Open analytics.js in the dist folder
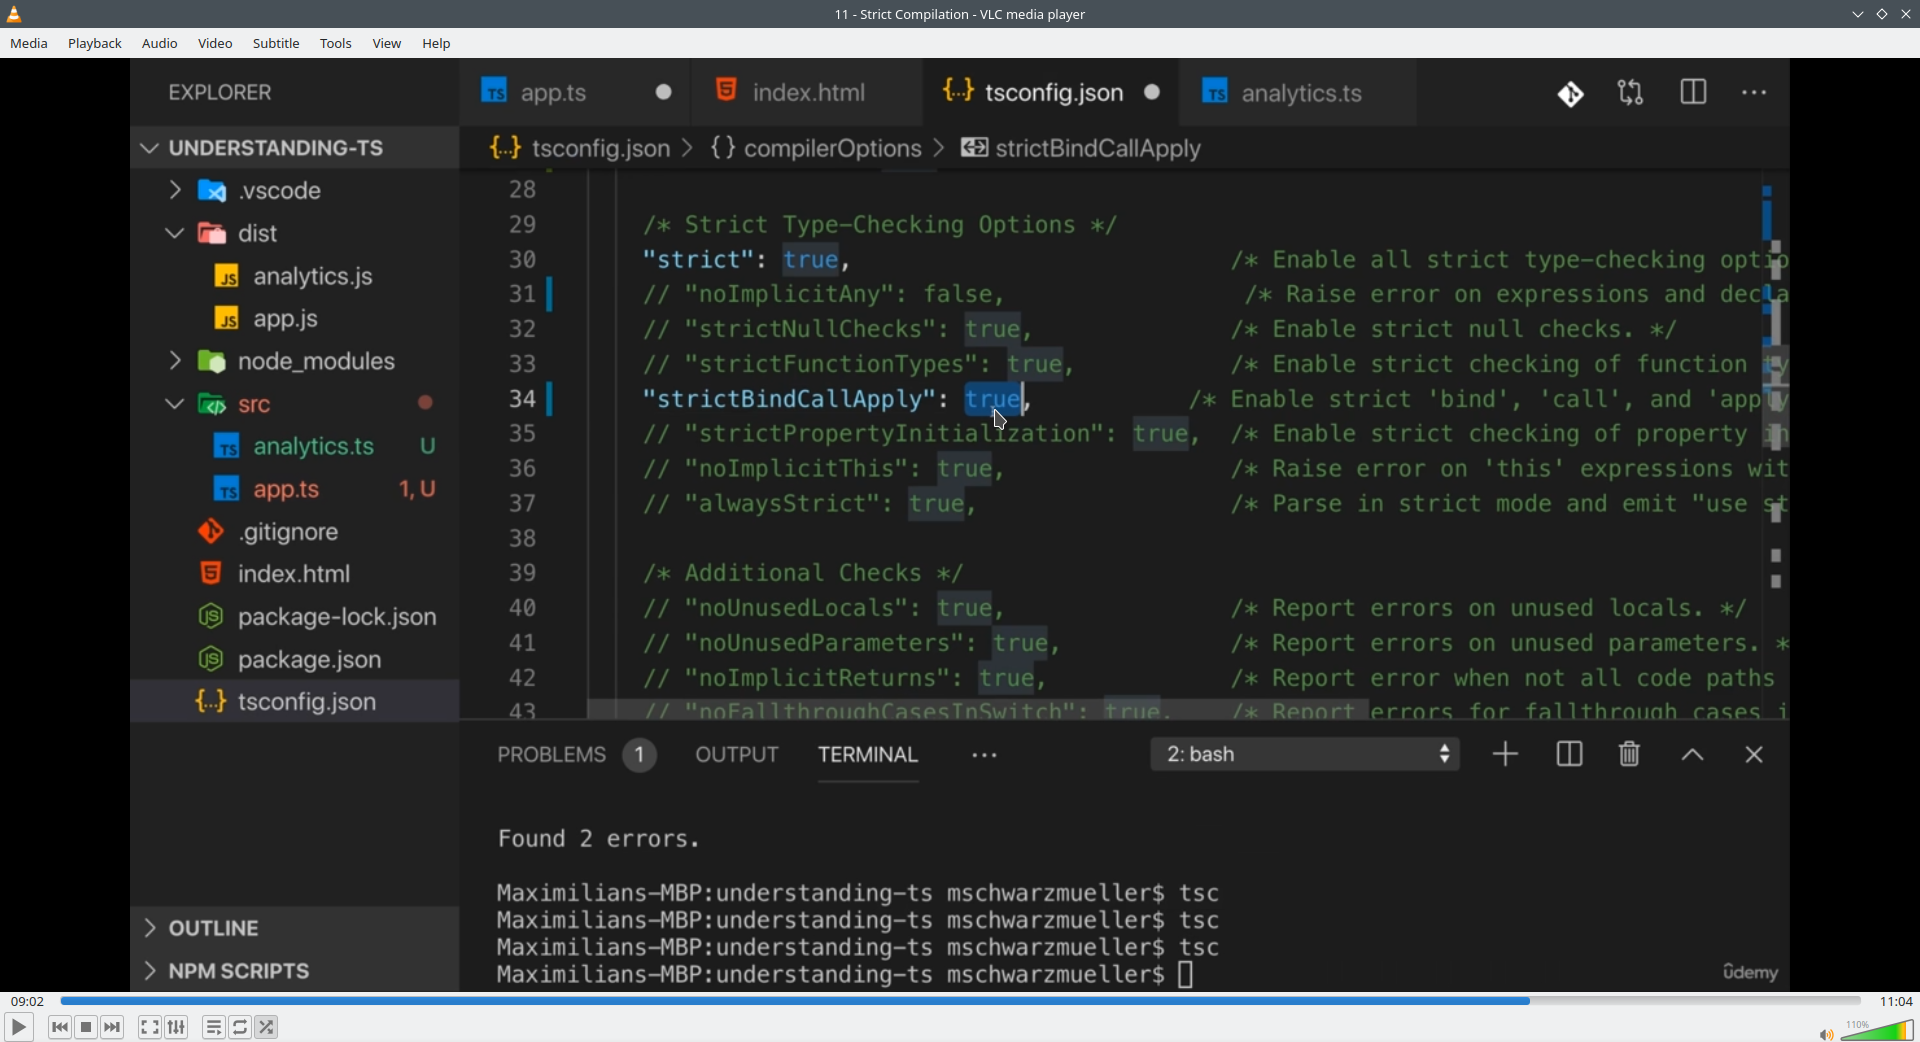 pos(294,276)
